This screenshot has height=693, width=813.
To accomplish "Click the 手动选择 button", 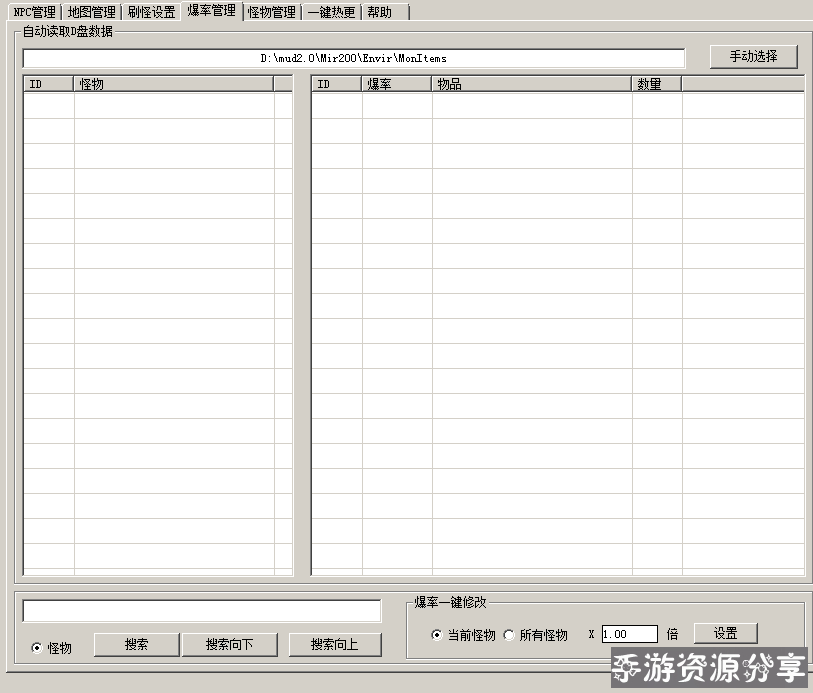I will pyautogui.click(x=753, y=56).
